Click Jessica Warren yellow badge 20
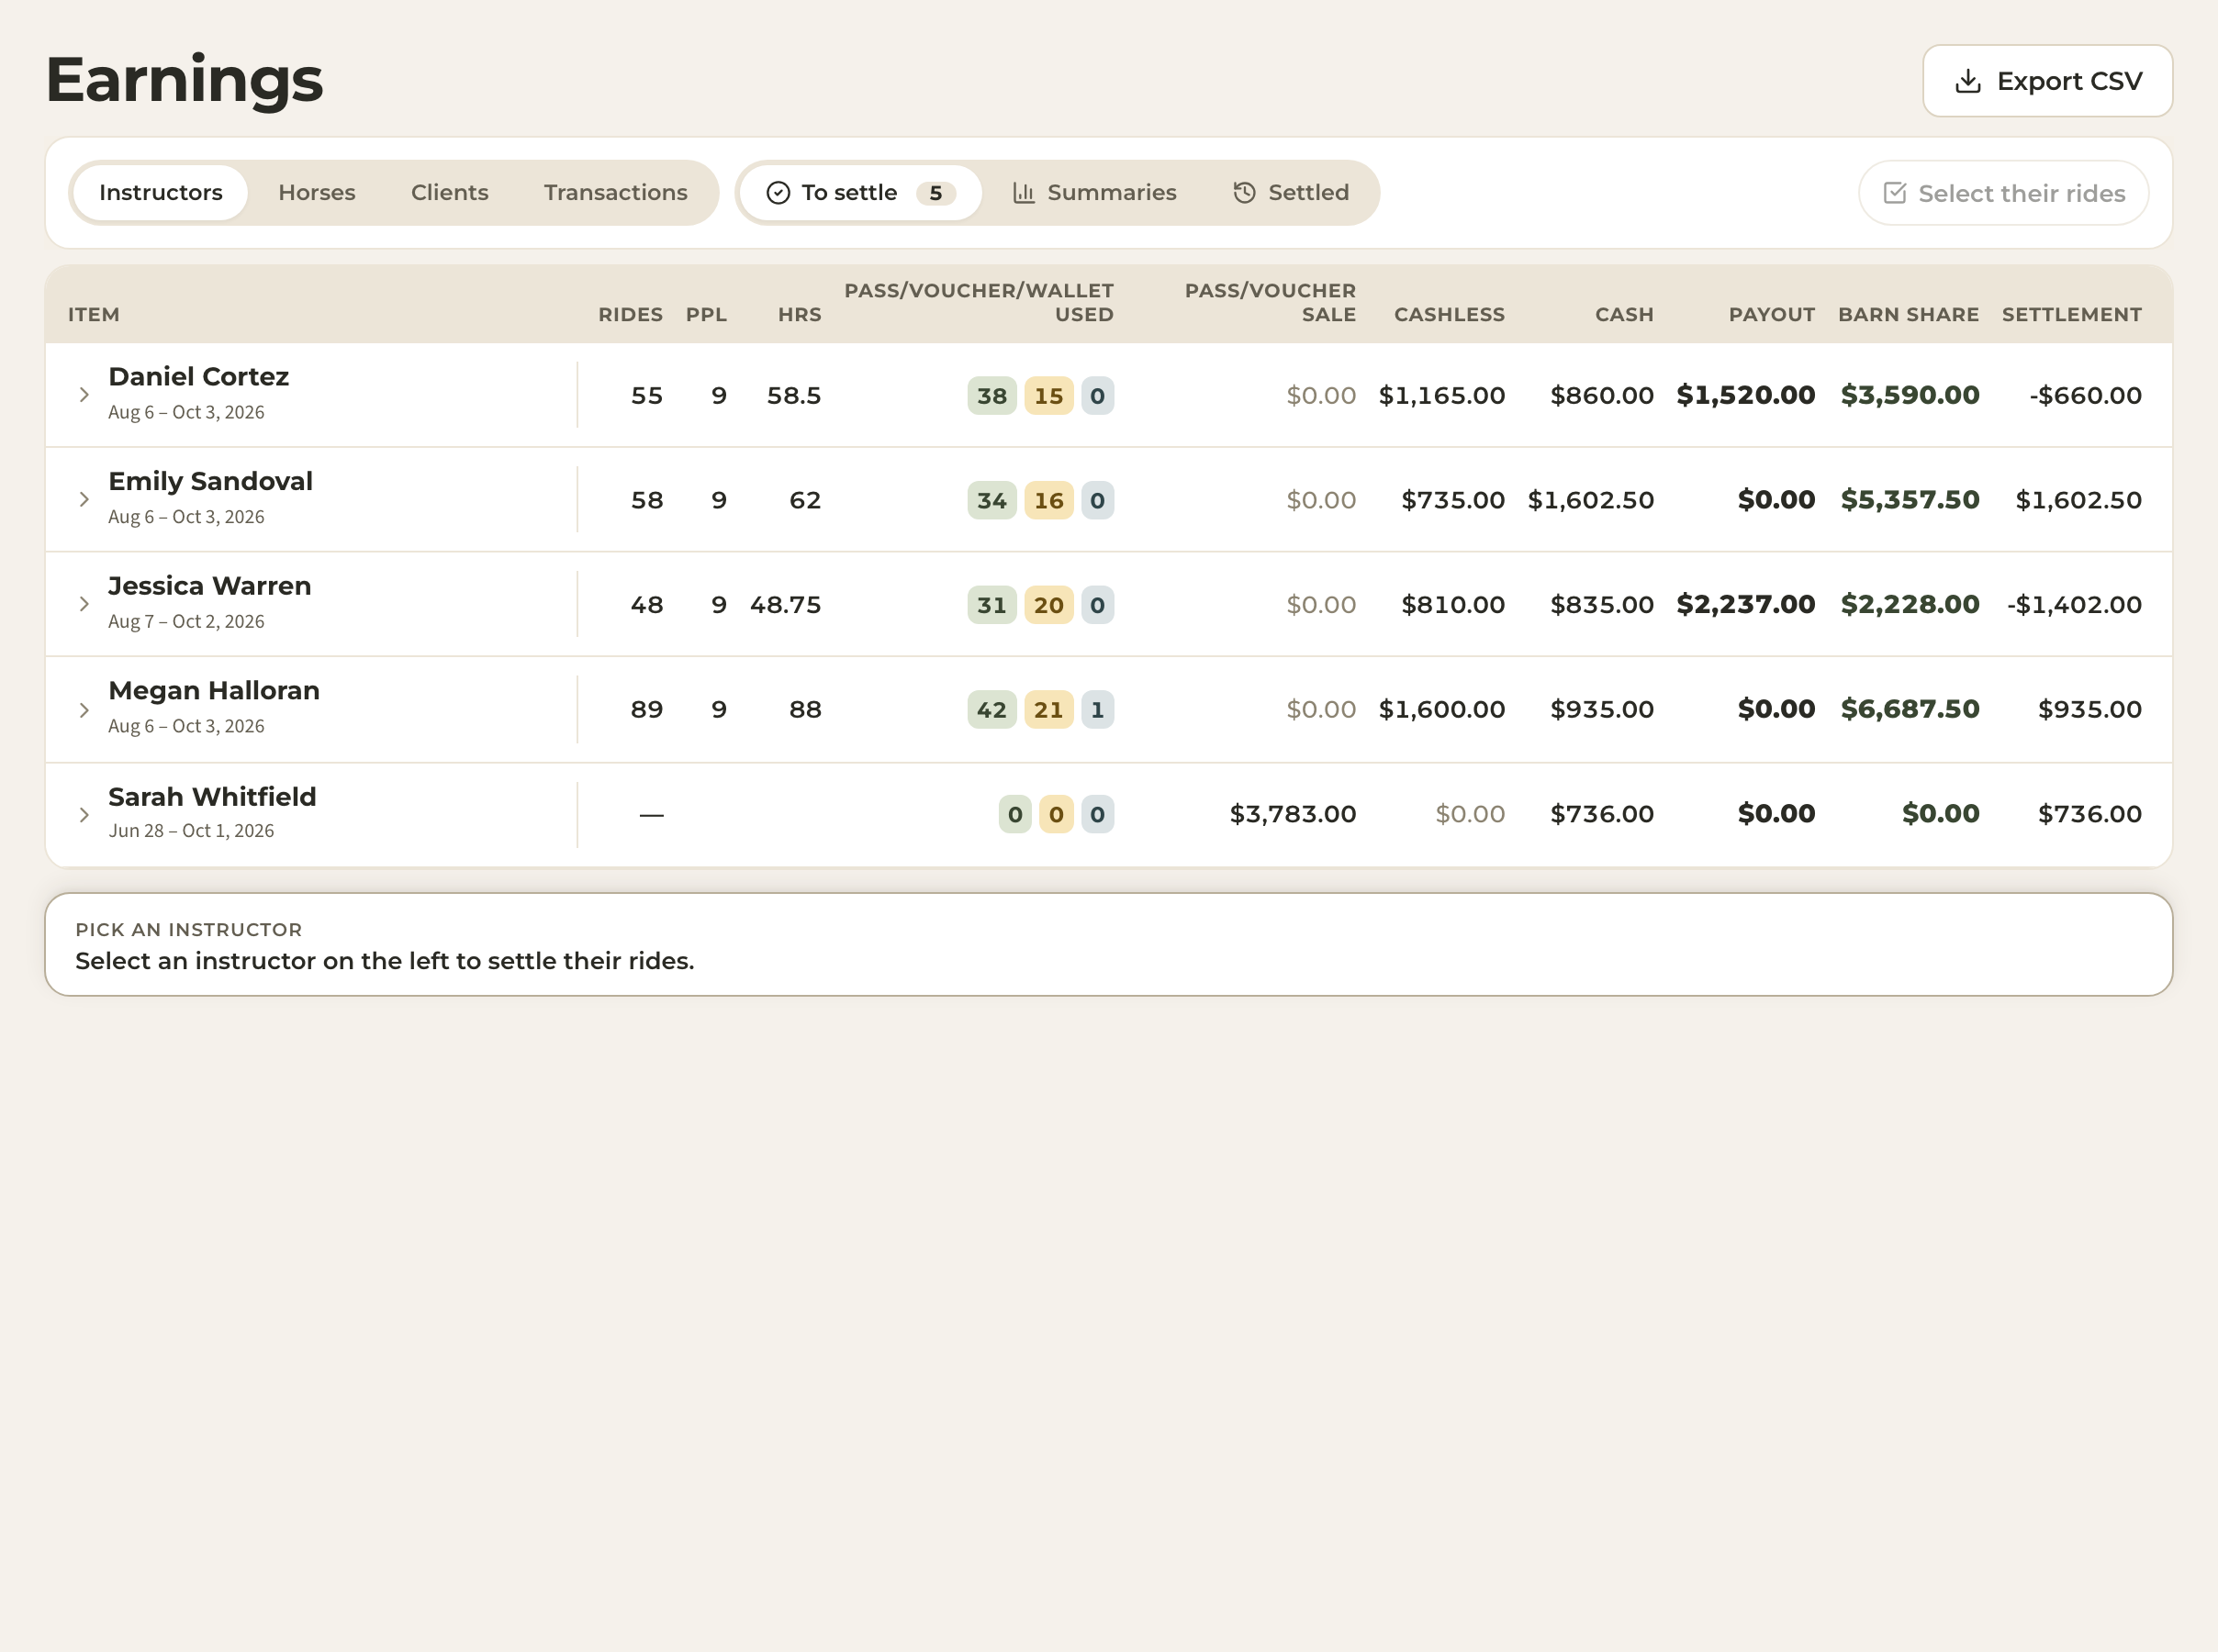Viewport: 2218px width, 1652px height. coord(1049,605)
